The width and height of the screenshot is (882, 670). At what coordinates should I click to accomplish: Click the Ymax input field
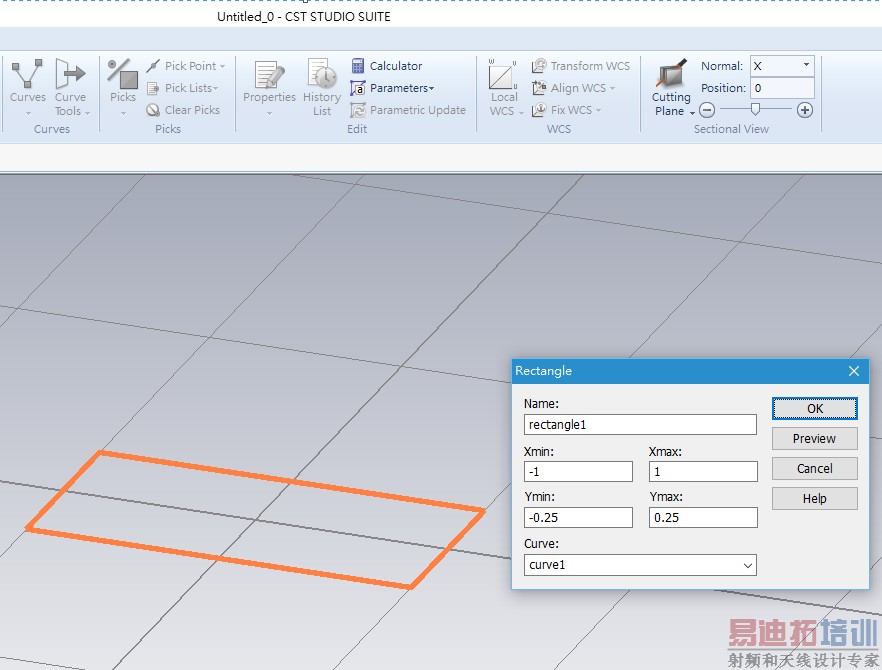click(703, 518)
